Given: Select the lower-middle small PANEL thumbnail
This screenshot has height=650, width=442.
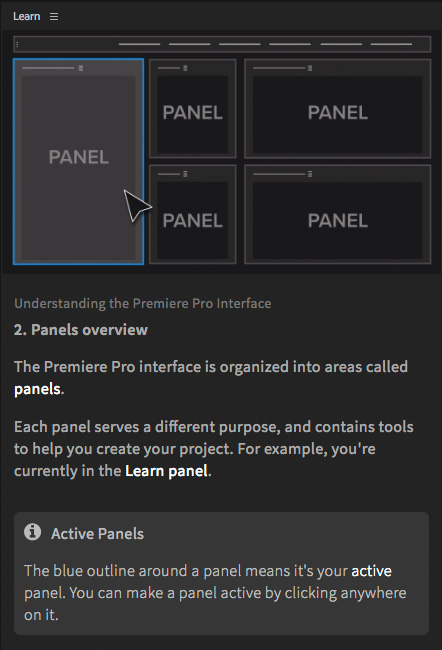Looking at the screenshot, I should coord(192,214).
